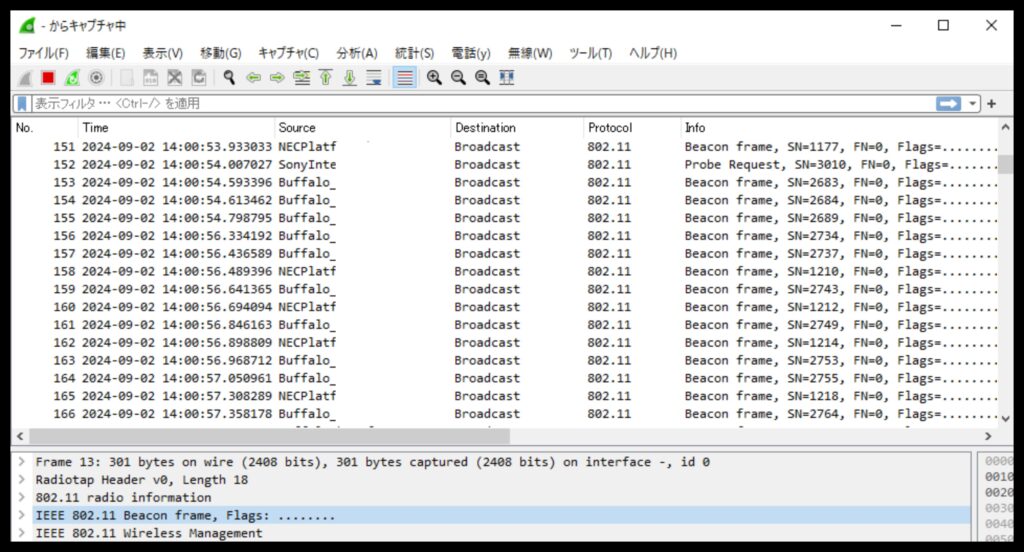Open the 分析(A) menu
The image size is (1024, 552).
357,53
